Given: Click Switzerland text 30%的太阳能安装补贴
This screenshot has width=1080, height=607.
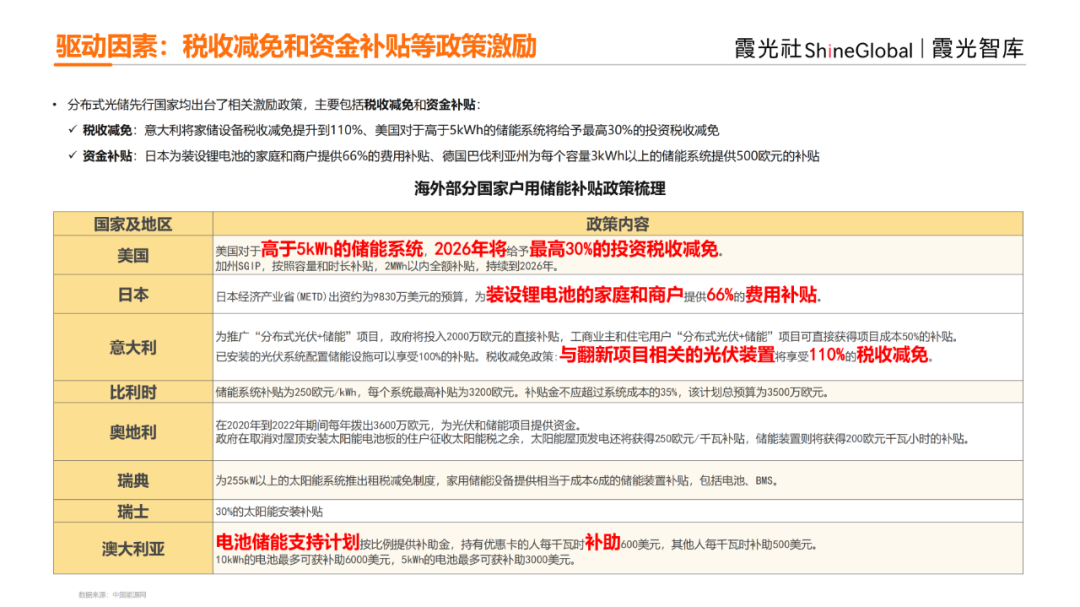Looking at the screenshot, I should [269, 511].
